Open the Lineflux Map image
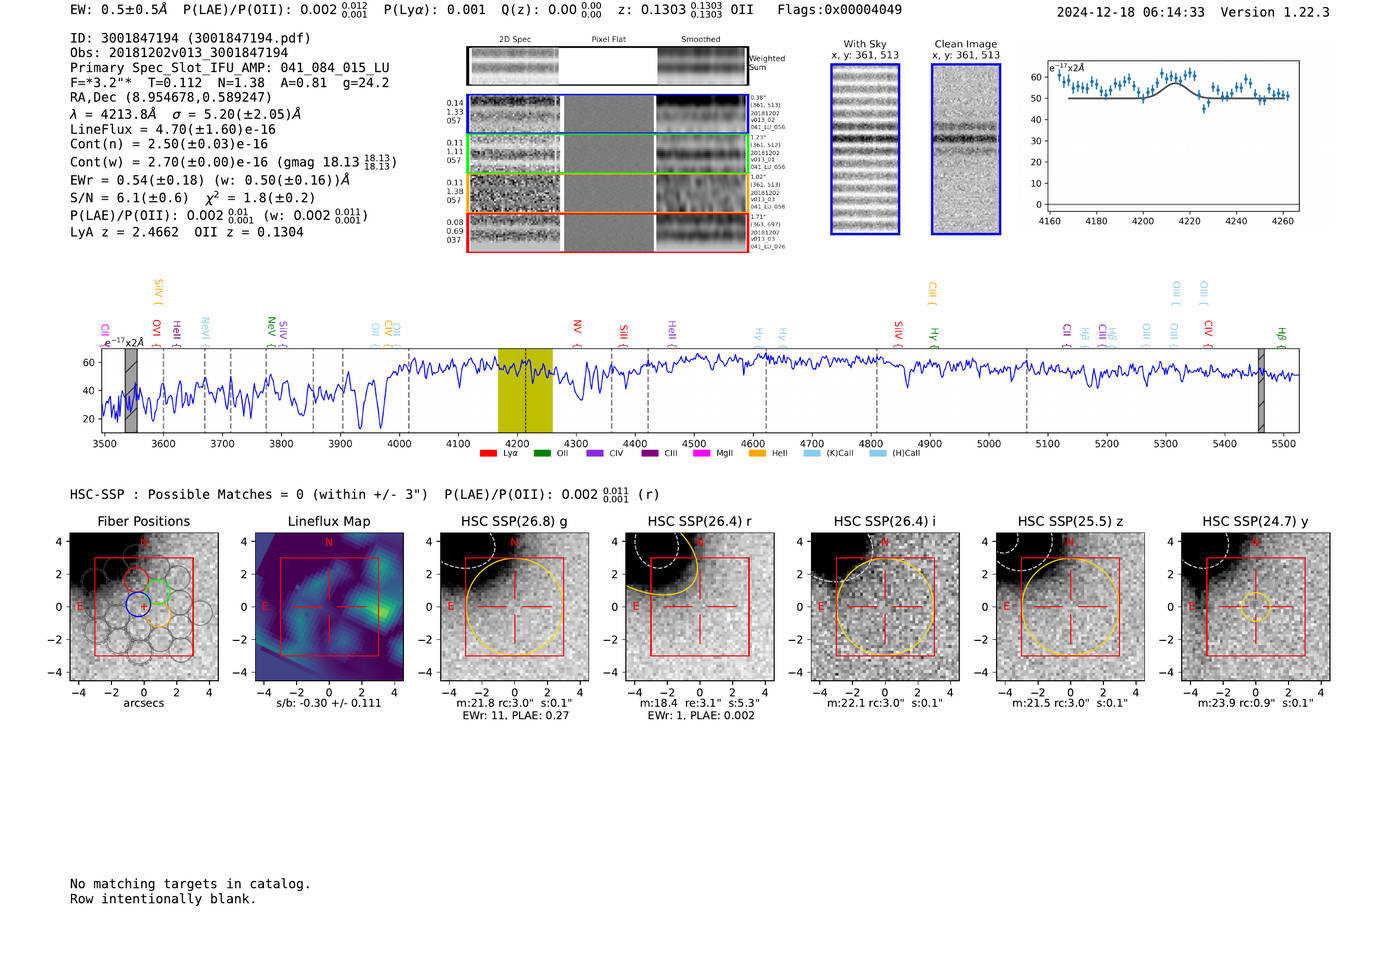The width and height of the screenshot is (1400, 953). 329,607
